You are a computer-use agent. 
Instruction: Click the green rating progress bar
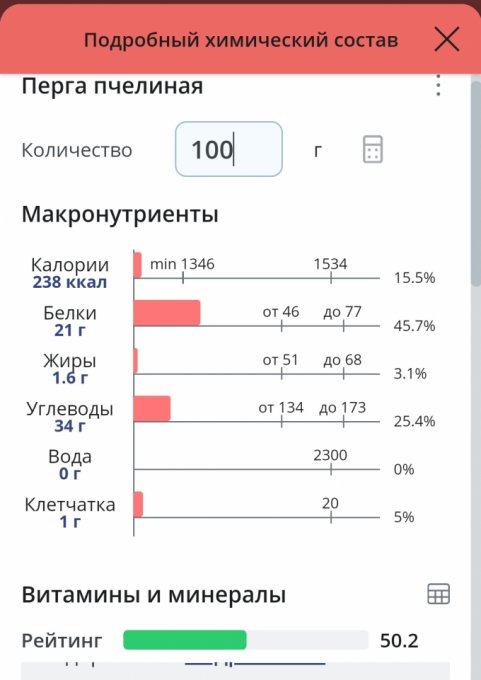point(185,640)
